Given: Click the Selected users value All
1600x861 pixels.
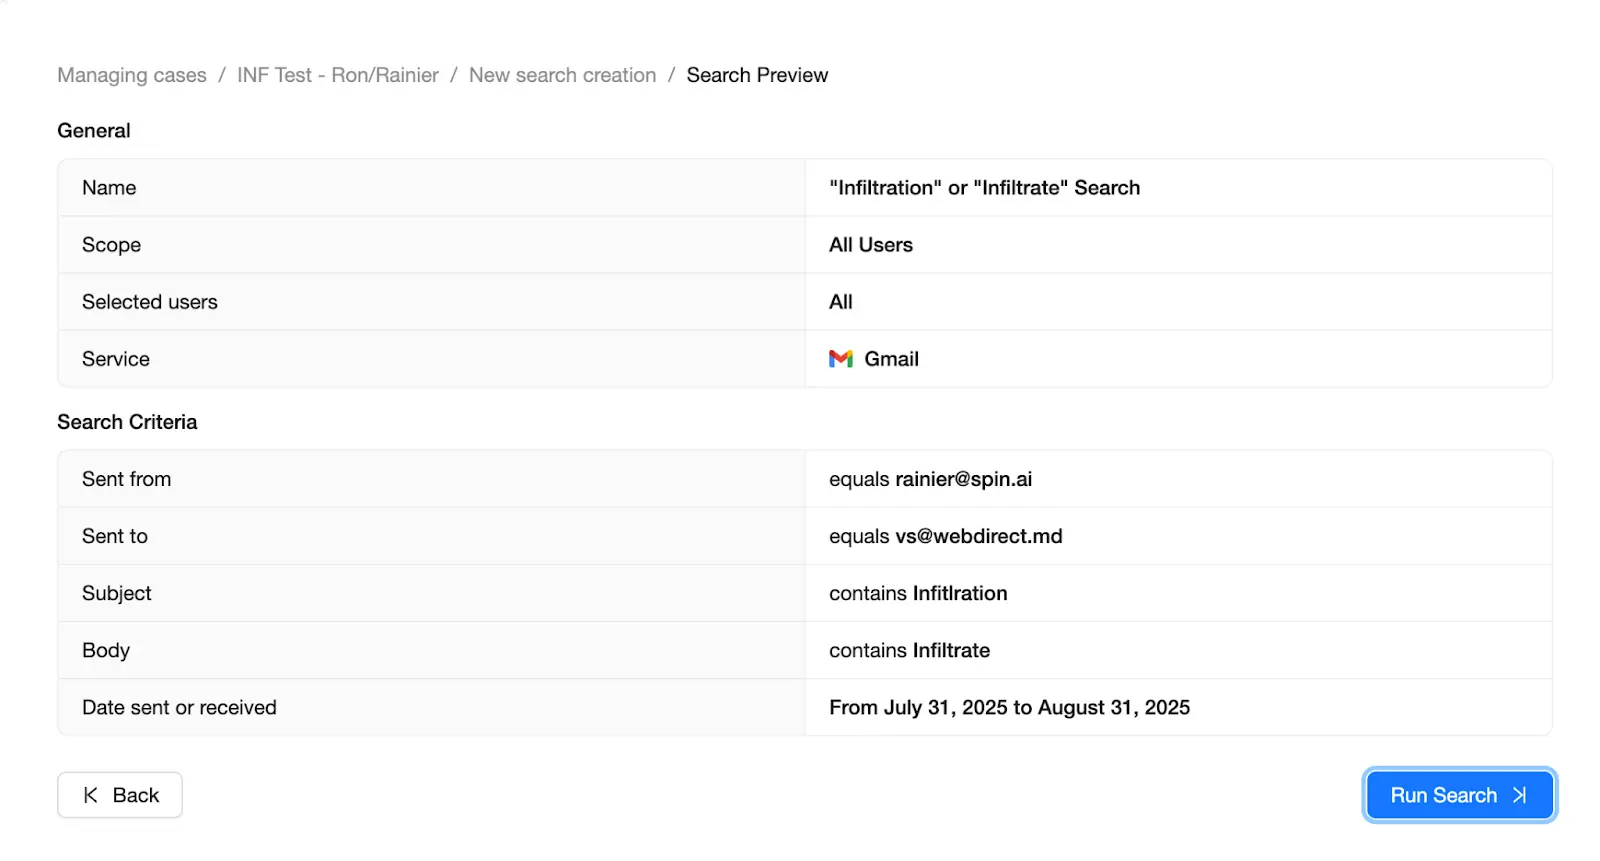Looking at the screenshot, I should tap(841, 302).
